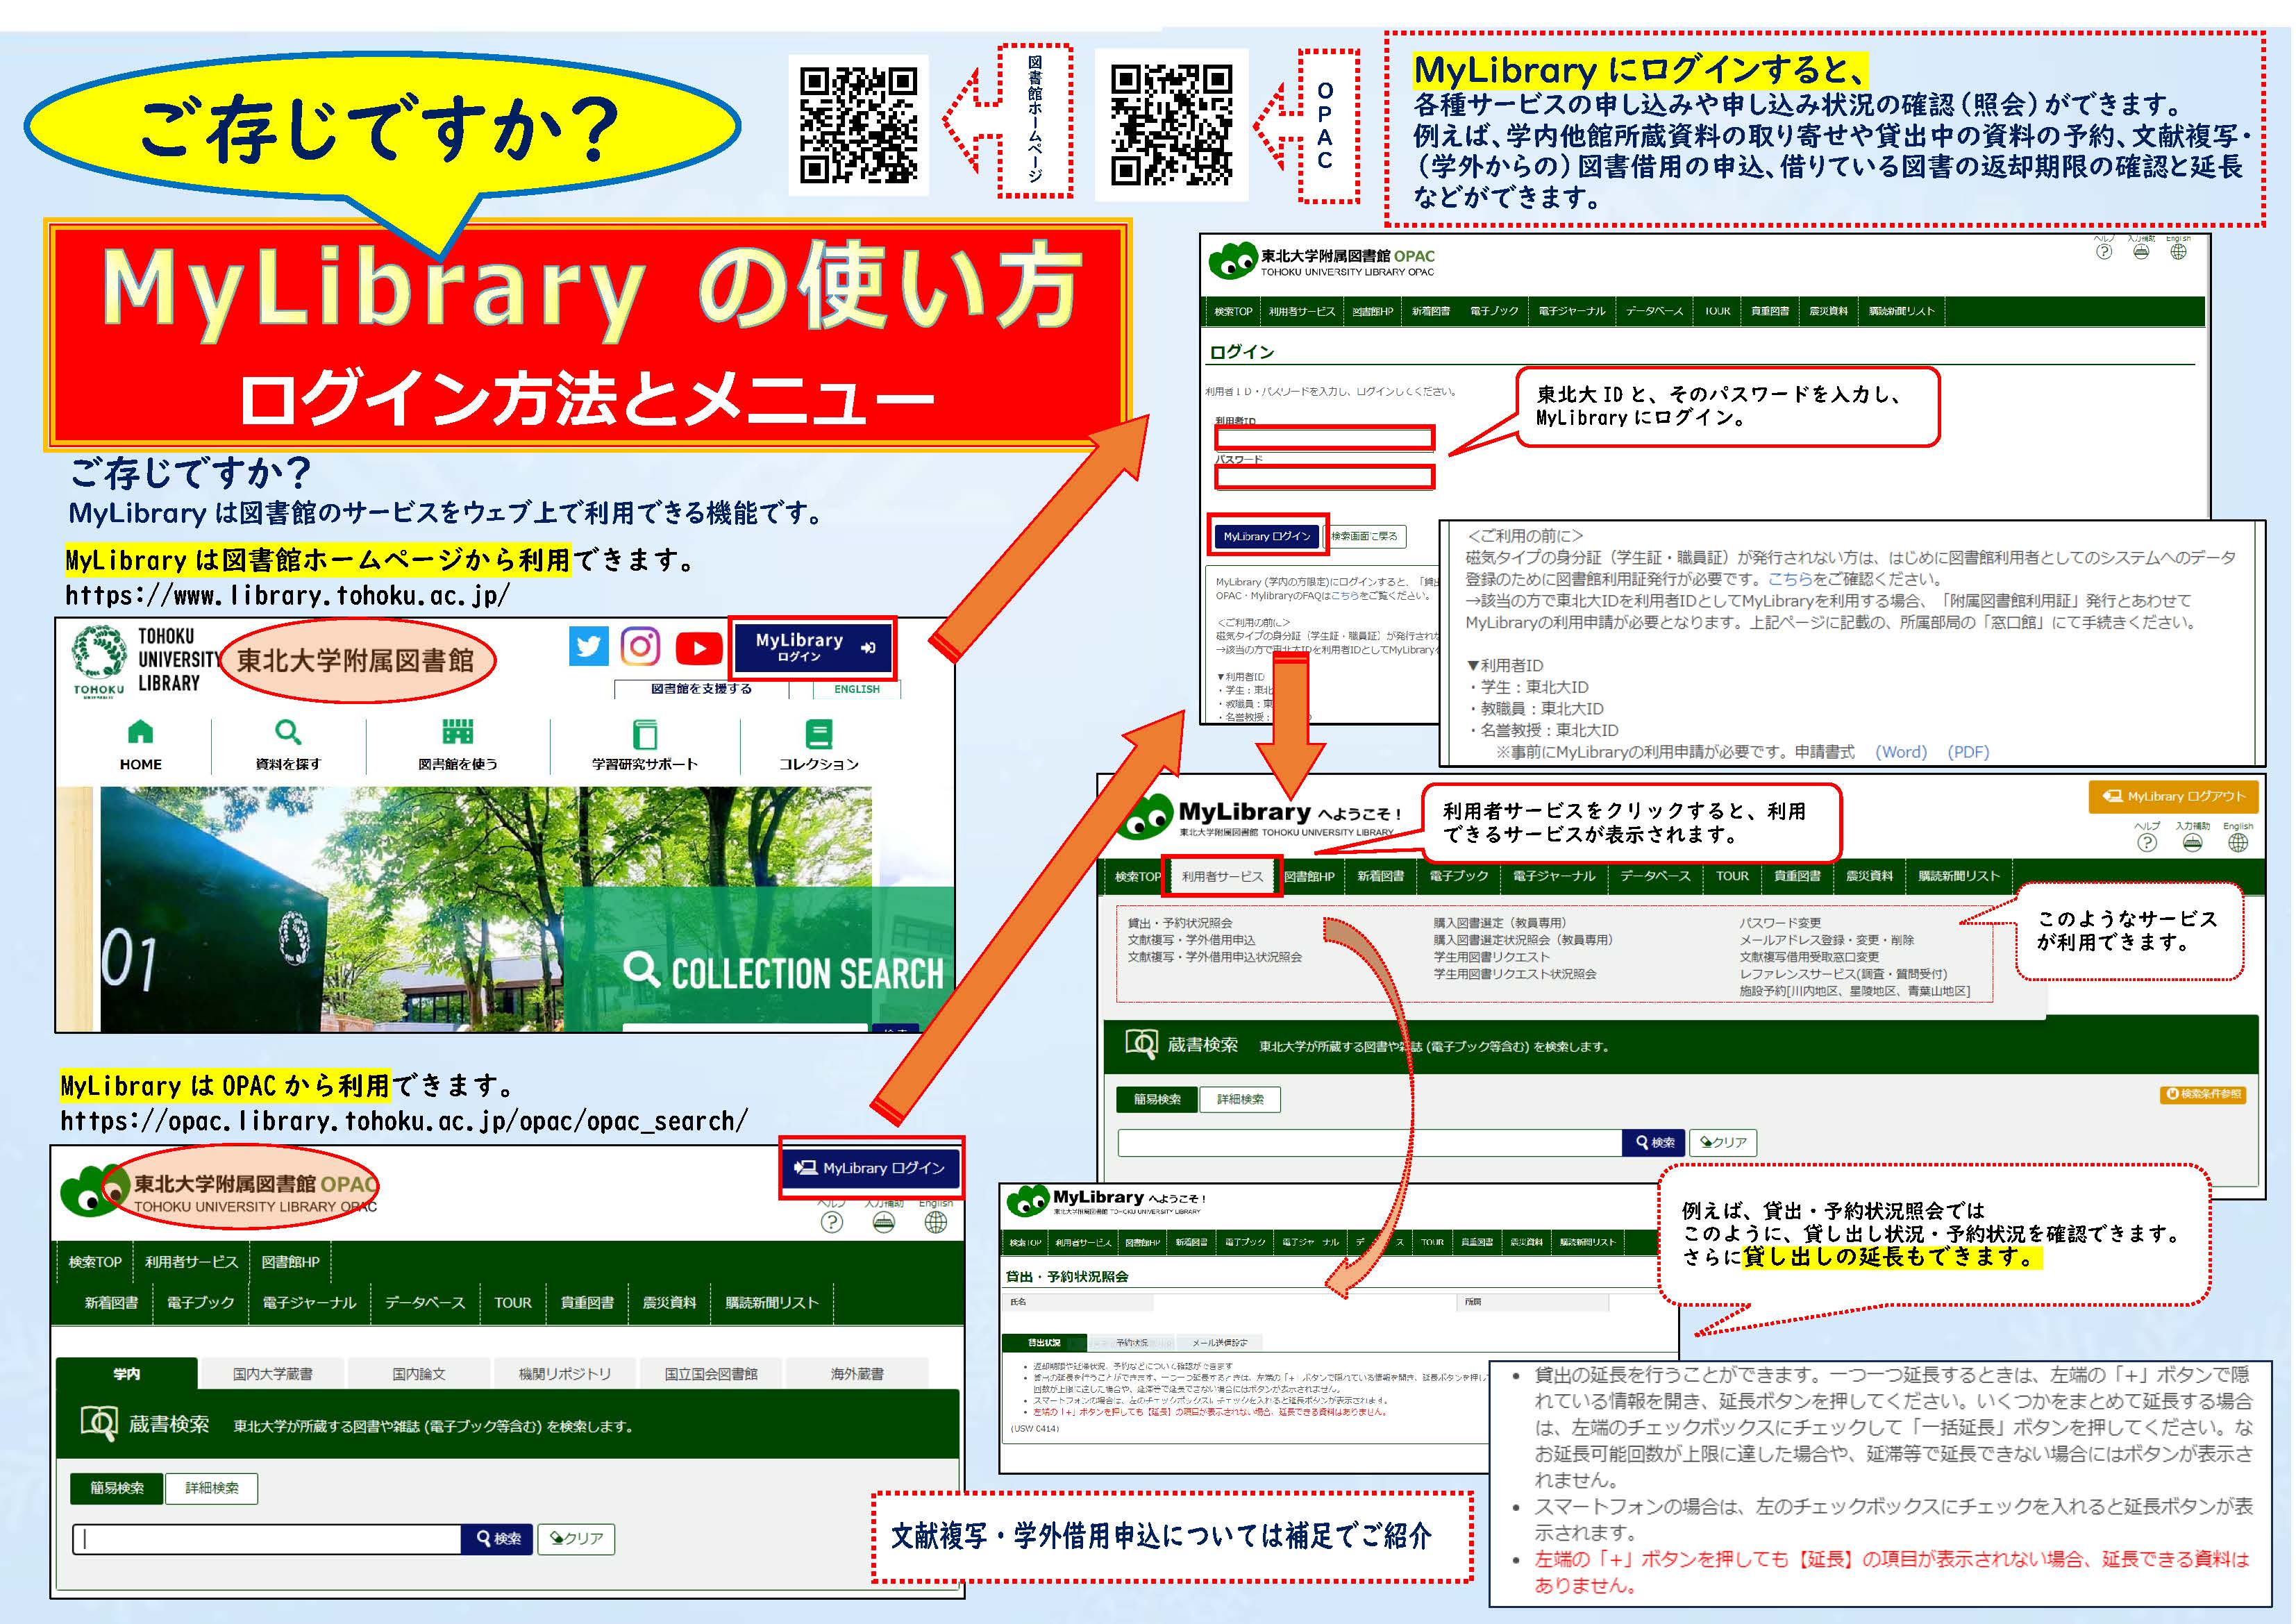Click the 資料を探す magnifier icon
This screenshot has width=2296, height=1624.
point(288,732)
